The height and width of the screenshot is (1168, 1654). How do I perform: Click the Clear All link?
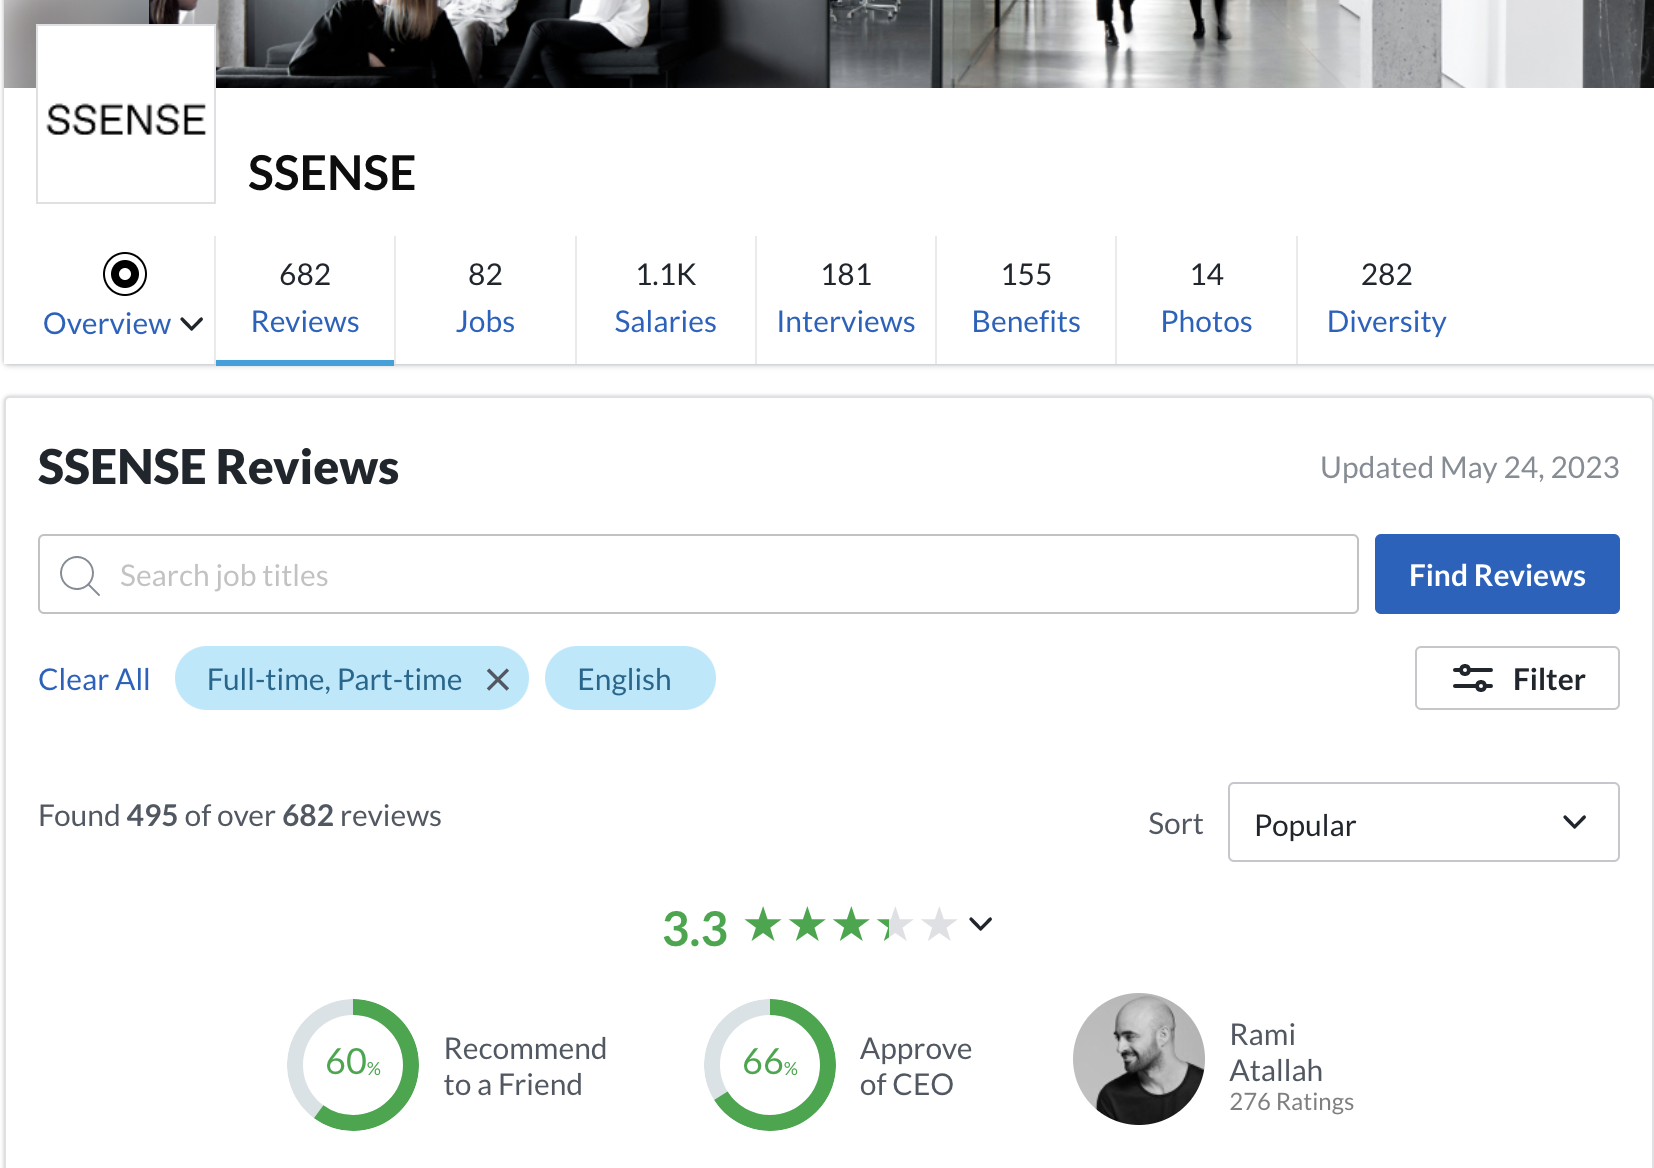[x=94, y=680]
